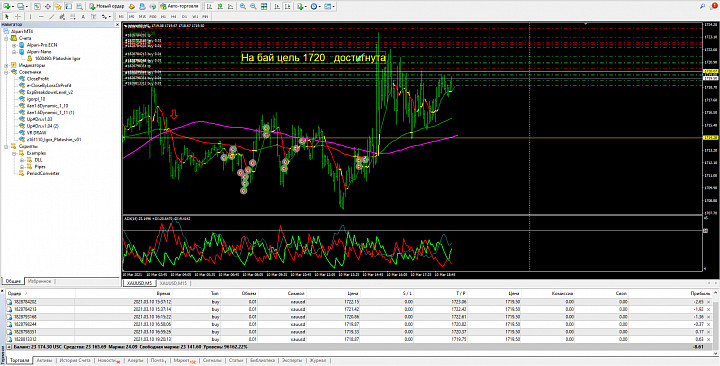
Task: Select the crosshair cursor tool
Action: click(x=18, y=17)
